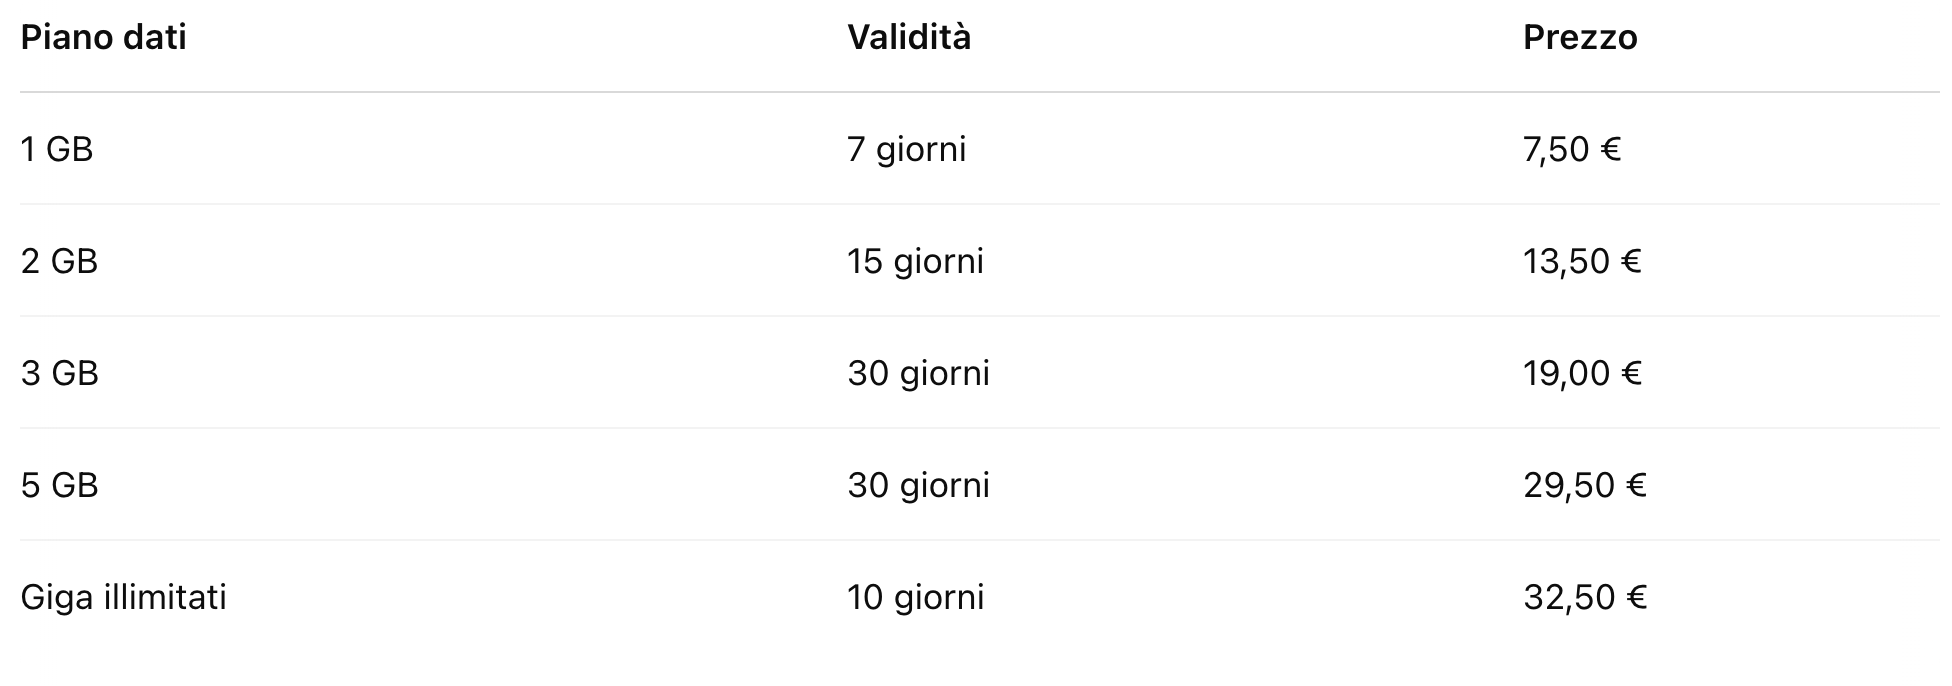Click the divider line below the table header

pyautogui.click(x=976, y=92)
